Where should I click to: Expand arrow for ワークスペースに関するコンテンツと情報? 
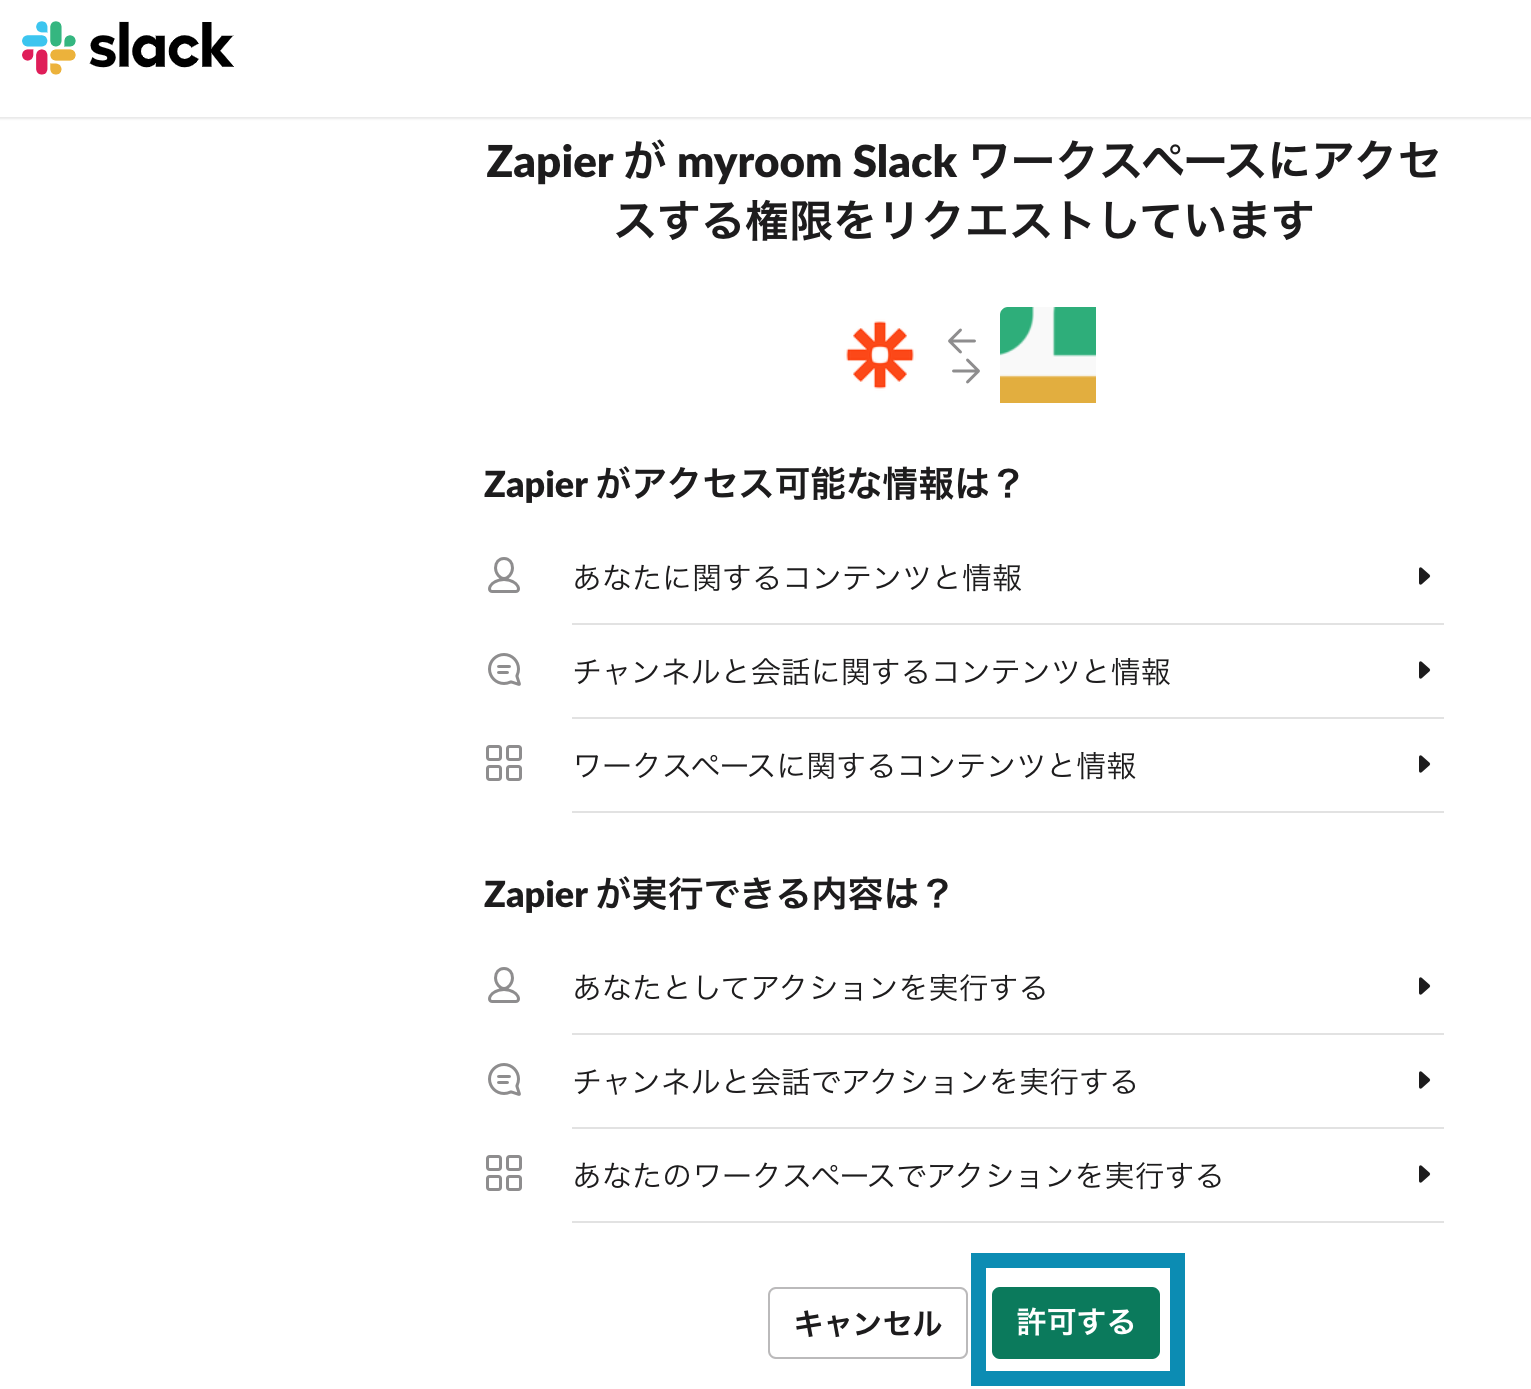pyautogui.click(x=1424, y=764)
